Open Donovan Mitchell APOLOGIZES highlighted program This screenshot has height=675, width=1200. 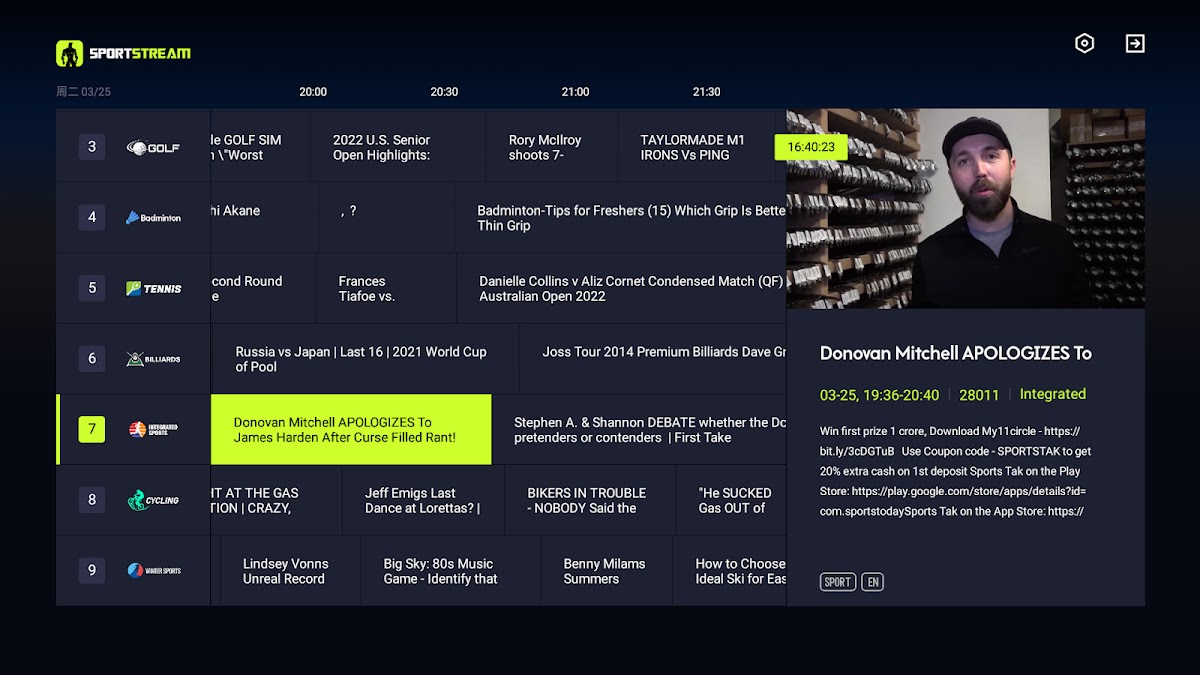[350, 430]
